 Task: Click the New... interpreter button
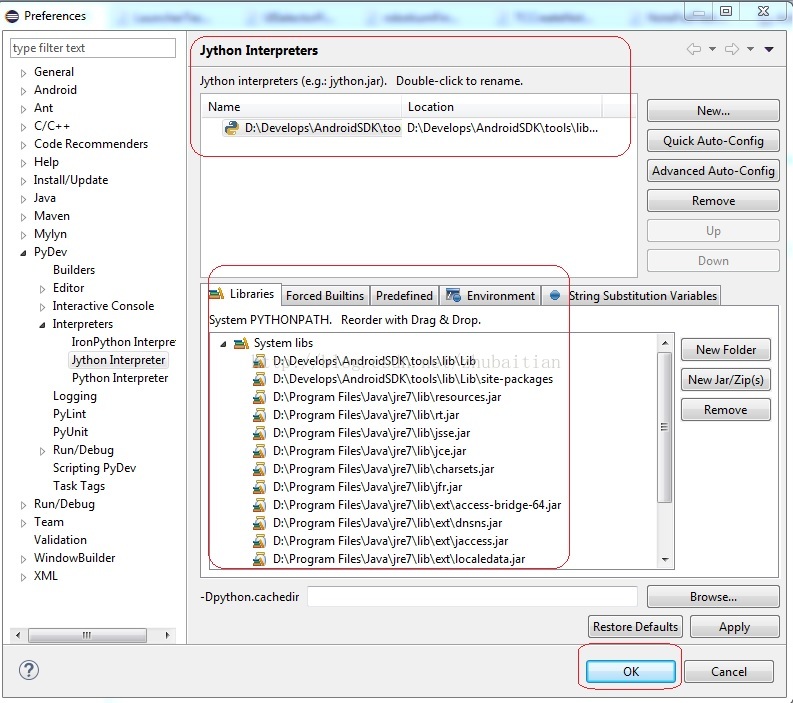pyautogui.click(x=713, y=111)
